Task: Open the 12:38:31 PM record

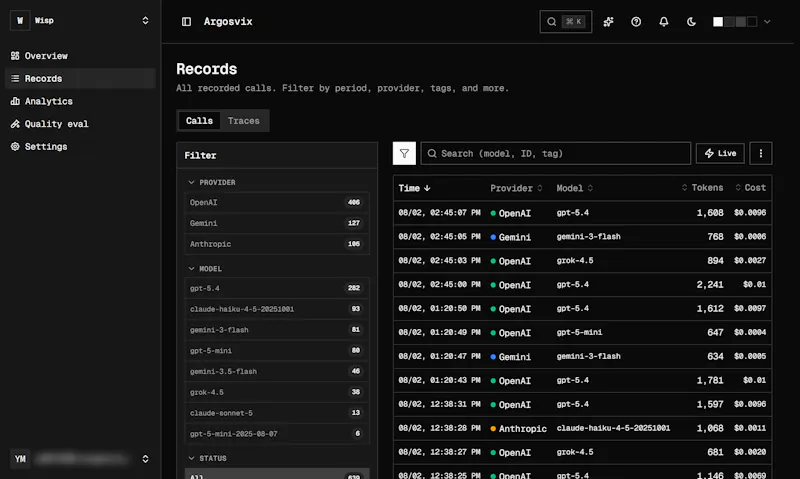Action: click(582, 404)
